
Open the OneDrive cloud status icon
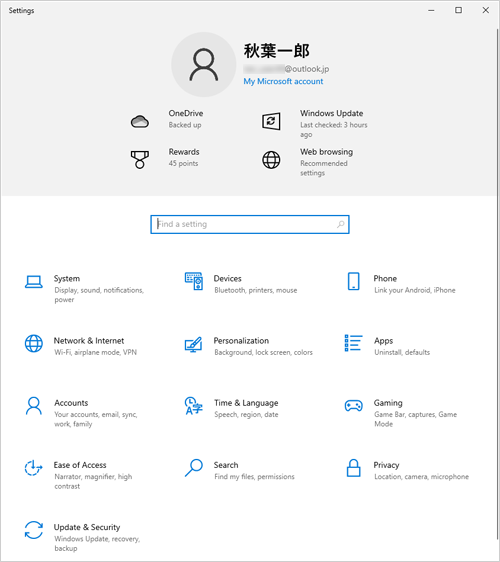(x=140, y=122)
